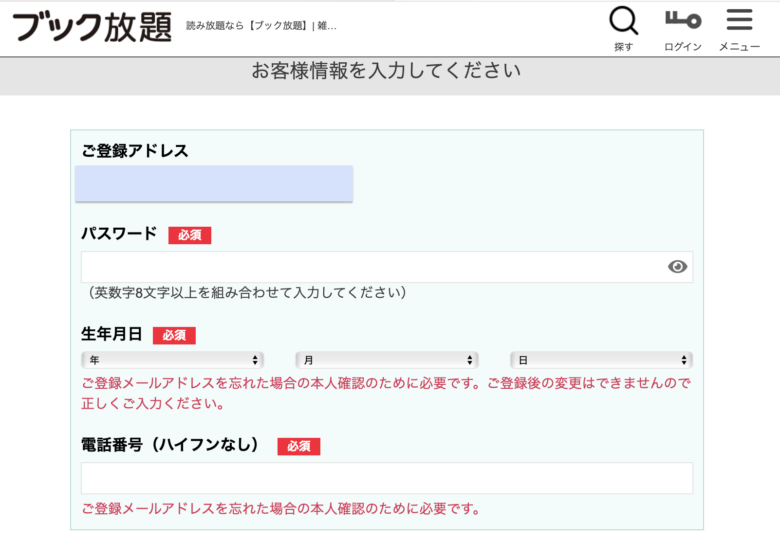Screen dimensions: 780x541
Task: Click the password hint 英数字8文字以上 text
Action: (247, 292)
